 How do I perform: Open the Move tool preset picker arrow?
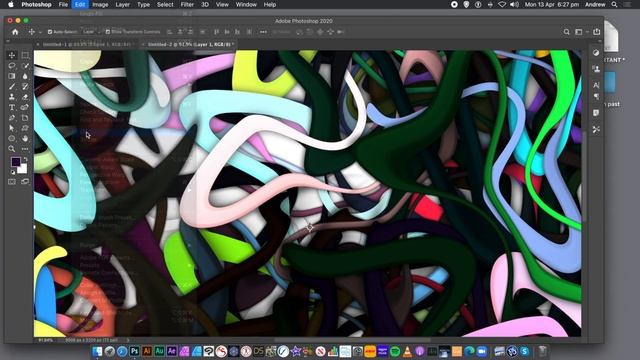40,32
